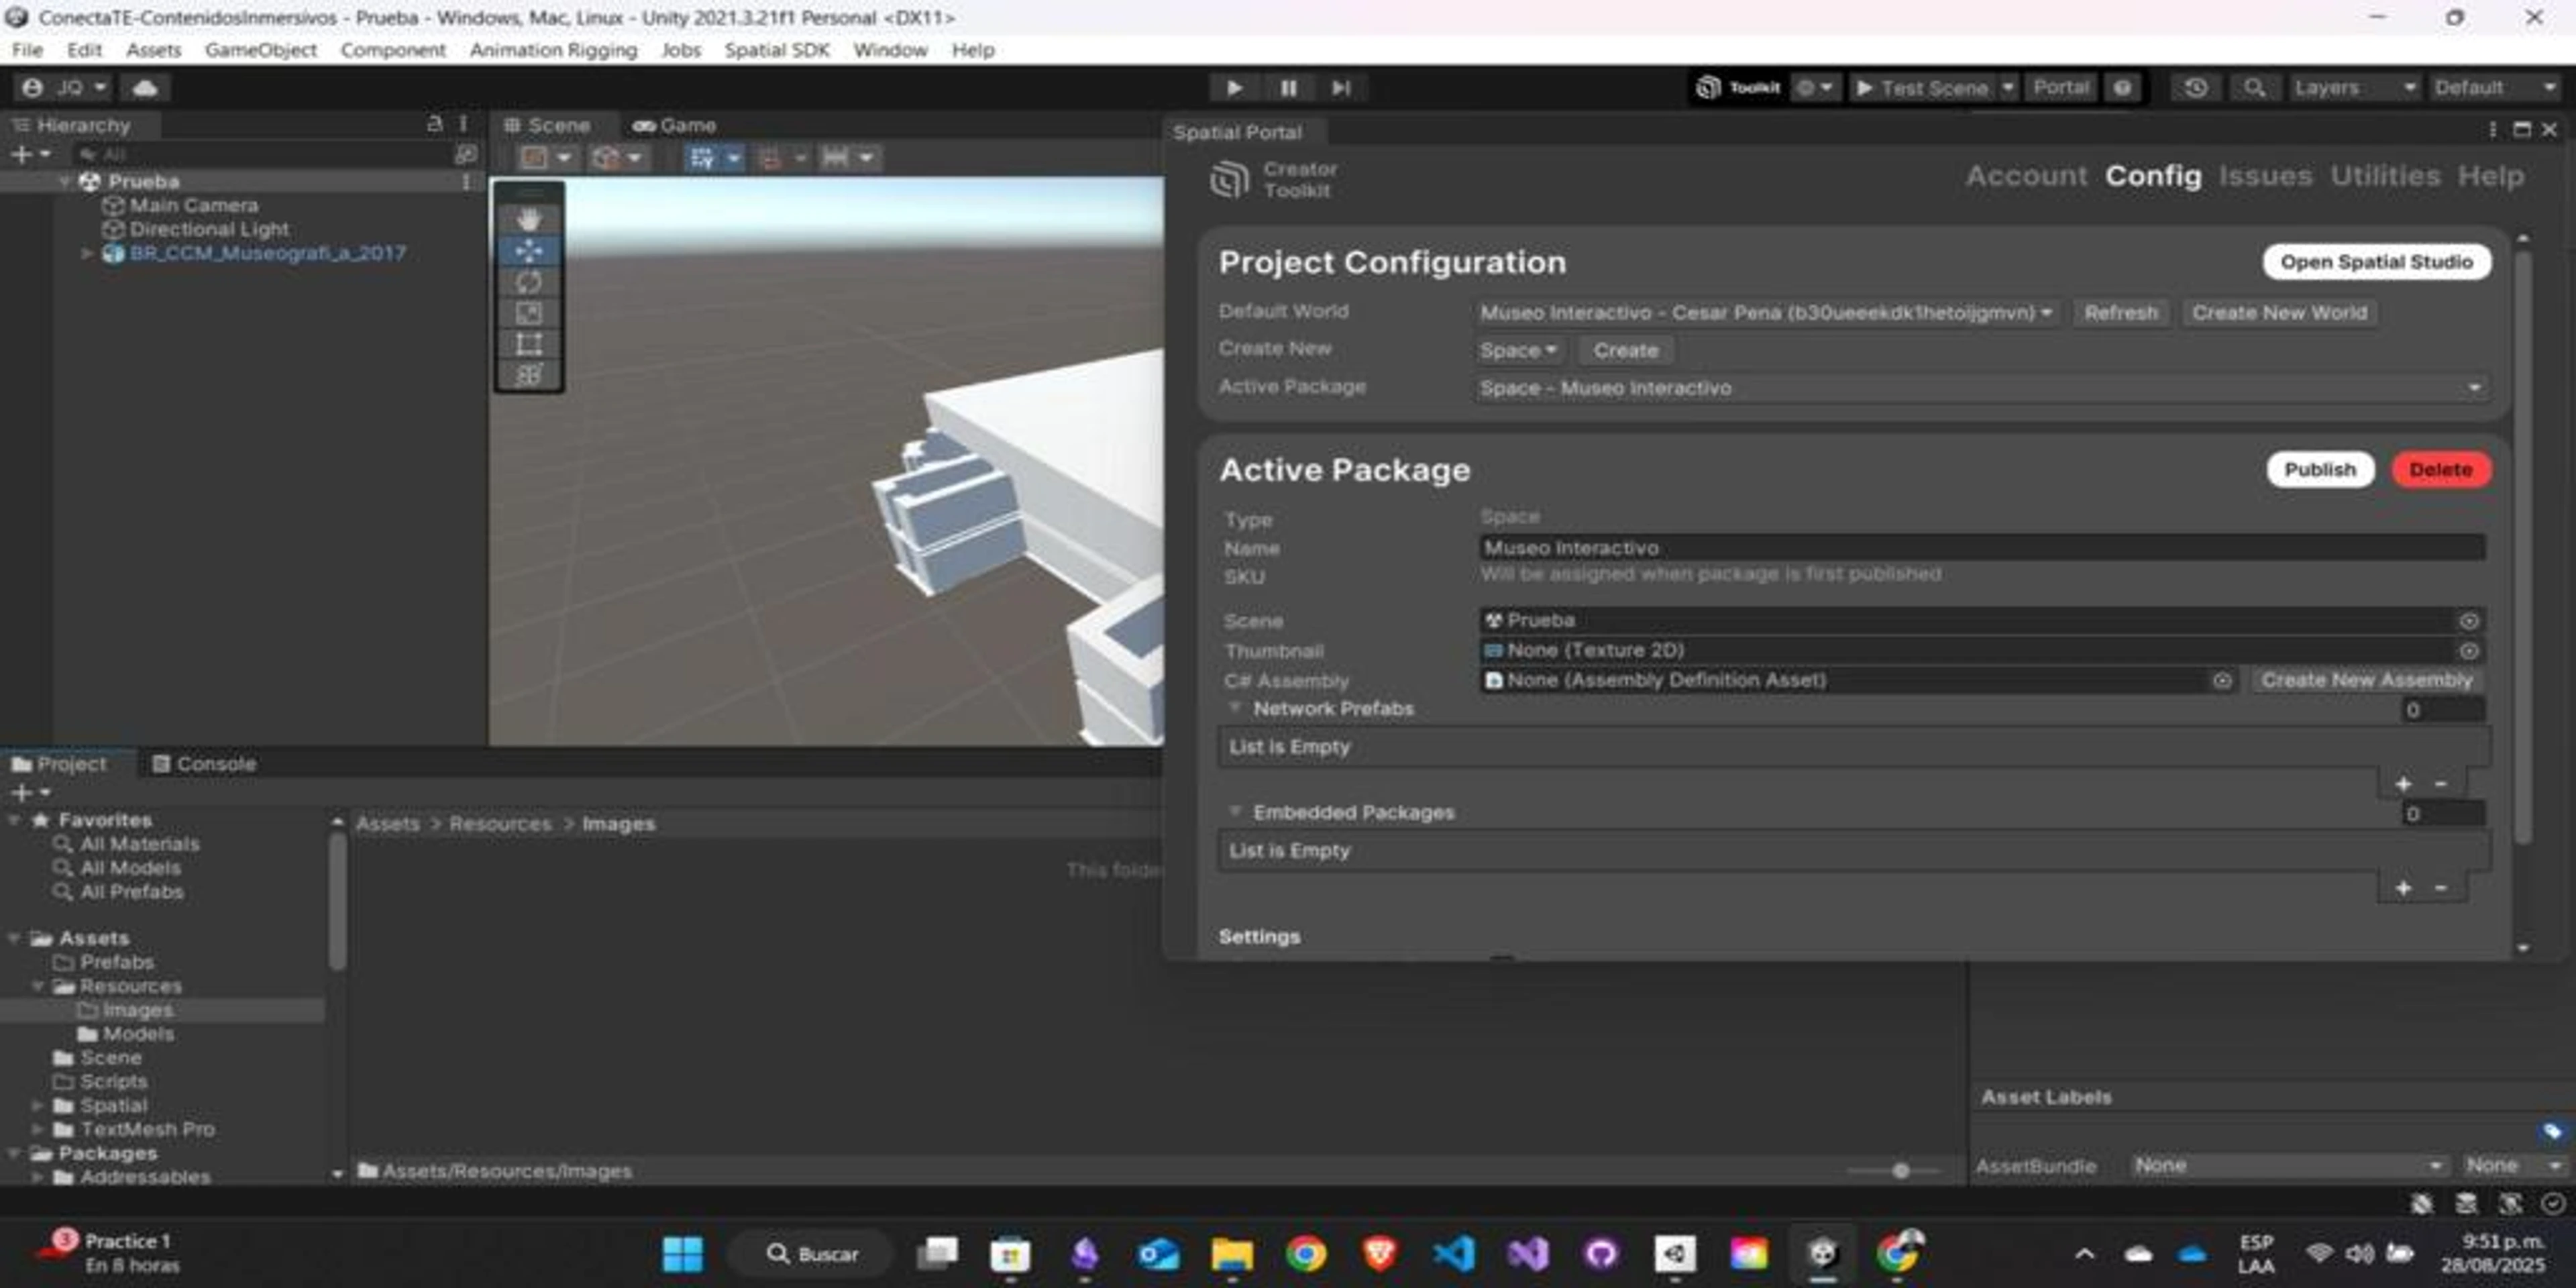Toggle grid snapping in Scene toolbar
2576x1288 pixels.
(703, 158)
